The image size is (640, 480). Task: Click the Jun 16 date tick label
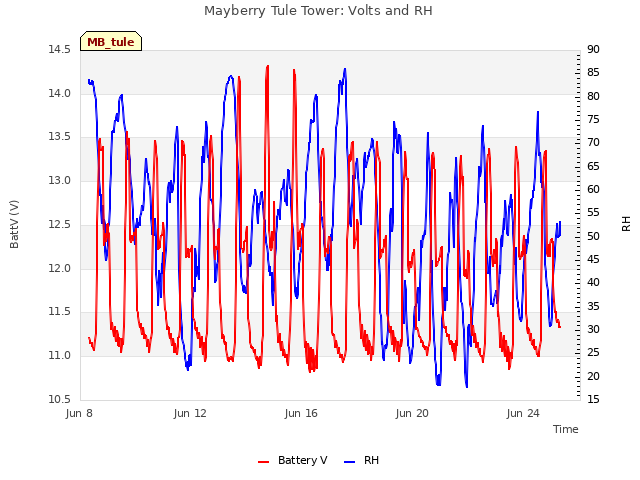click(301, 413)
